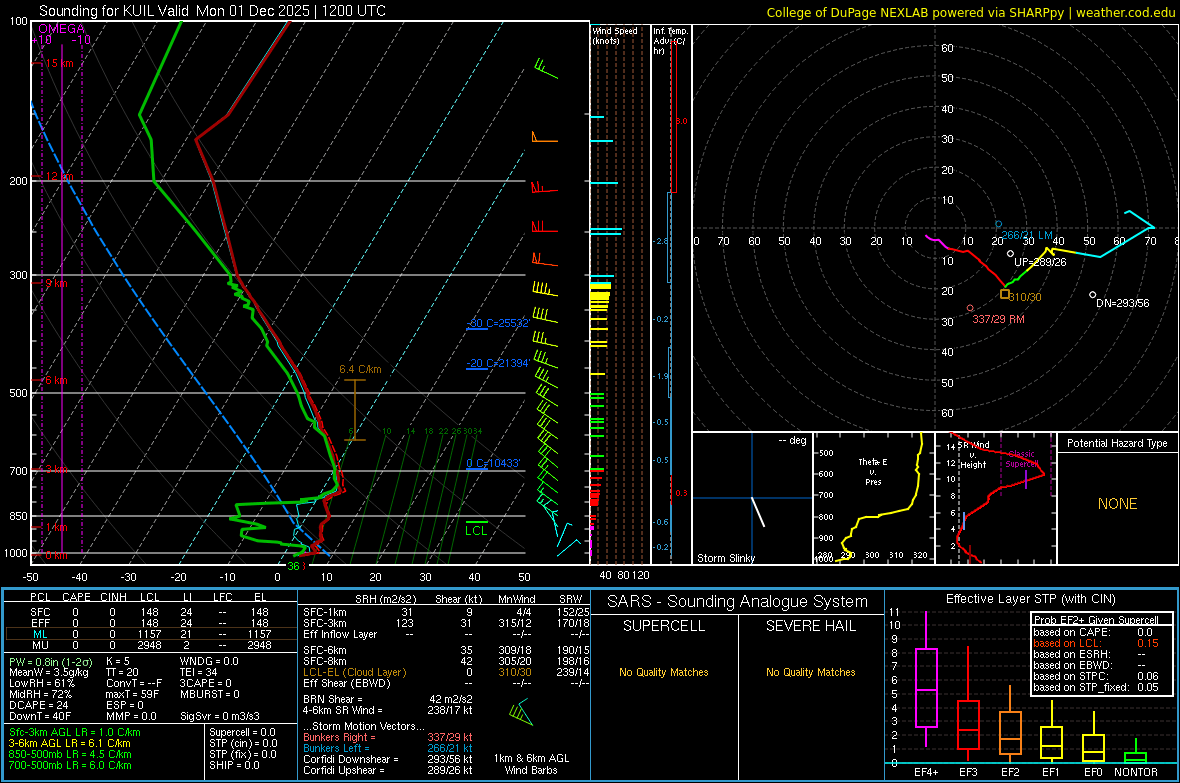Click the Prob EF2+ Given Supercell header
1180x783 pixels.
(x=1096, y=620)
